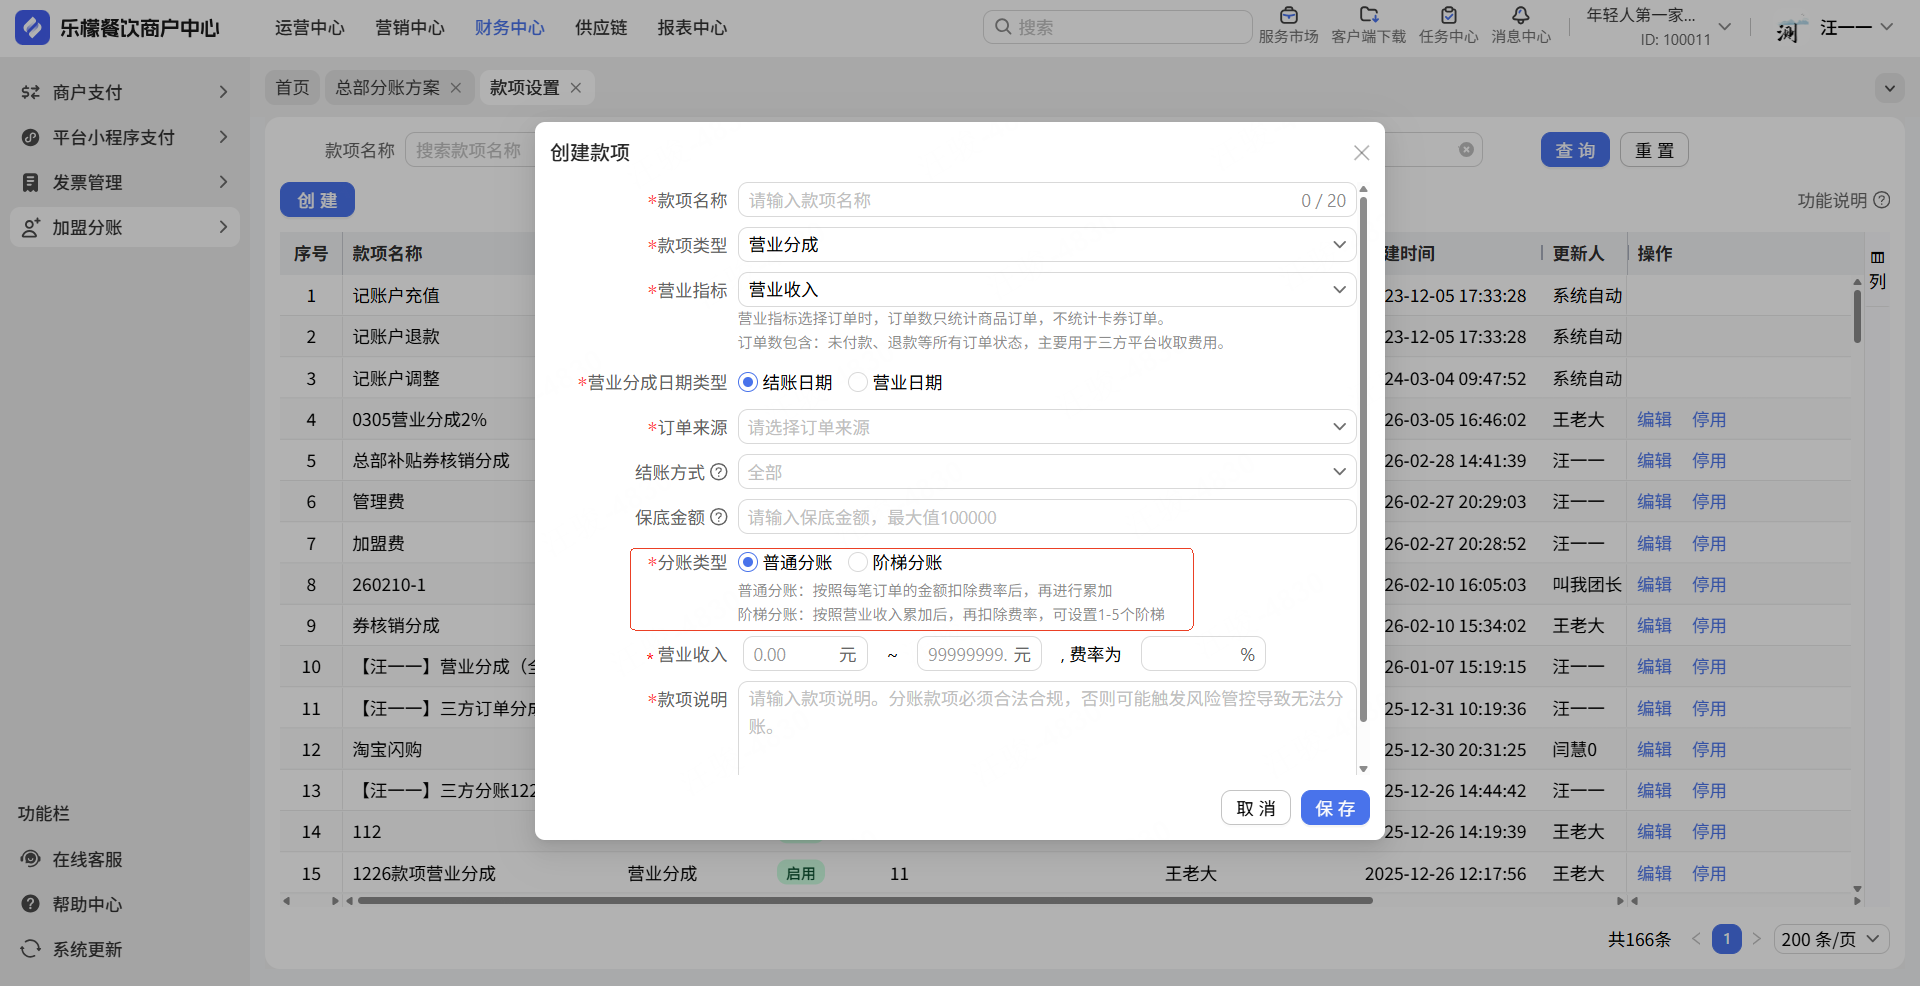1920x986 pixels.
Task: Open the 消息中心 notification bell
Action: [1520, 16]
